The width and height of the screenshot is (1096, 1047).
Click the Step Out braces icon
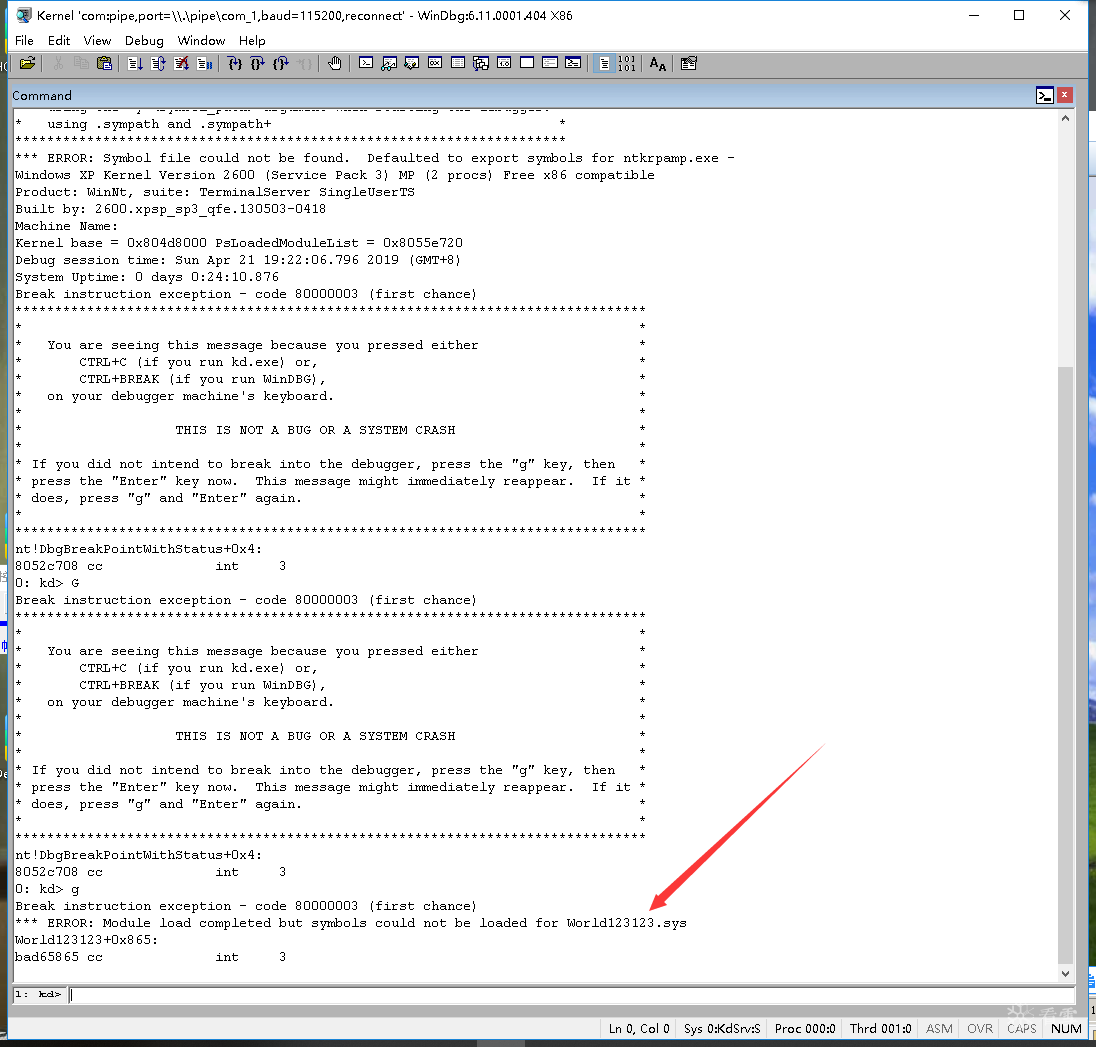click(x=281, y=64)
